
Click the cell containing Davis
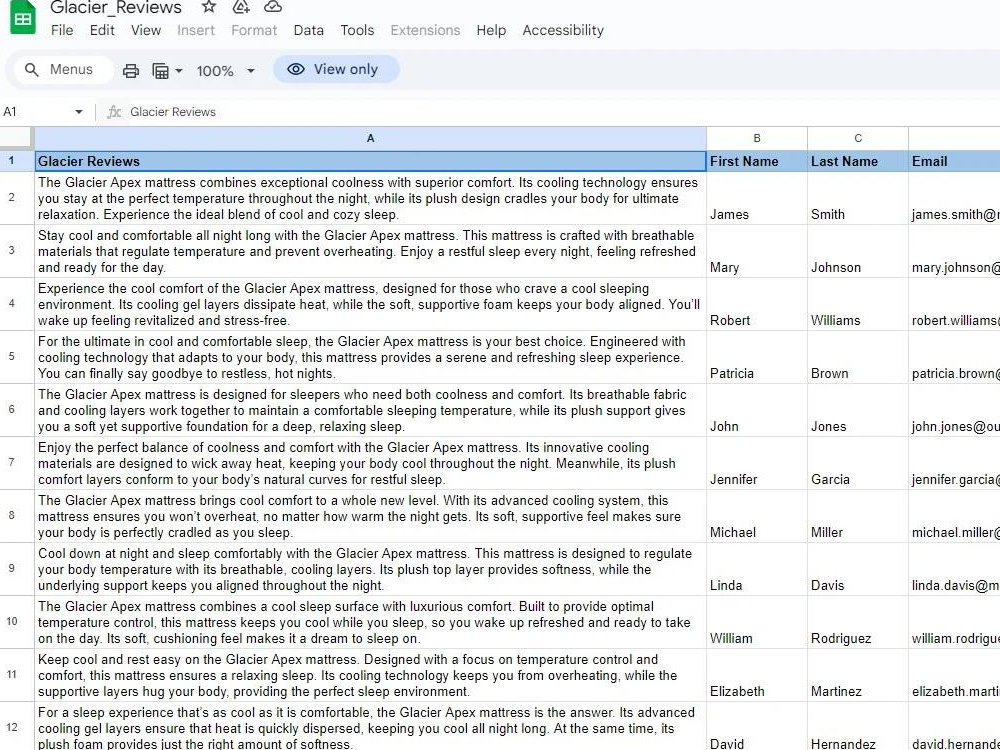[858, 568]
